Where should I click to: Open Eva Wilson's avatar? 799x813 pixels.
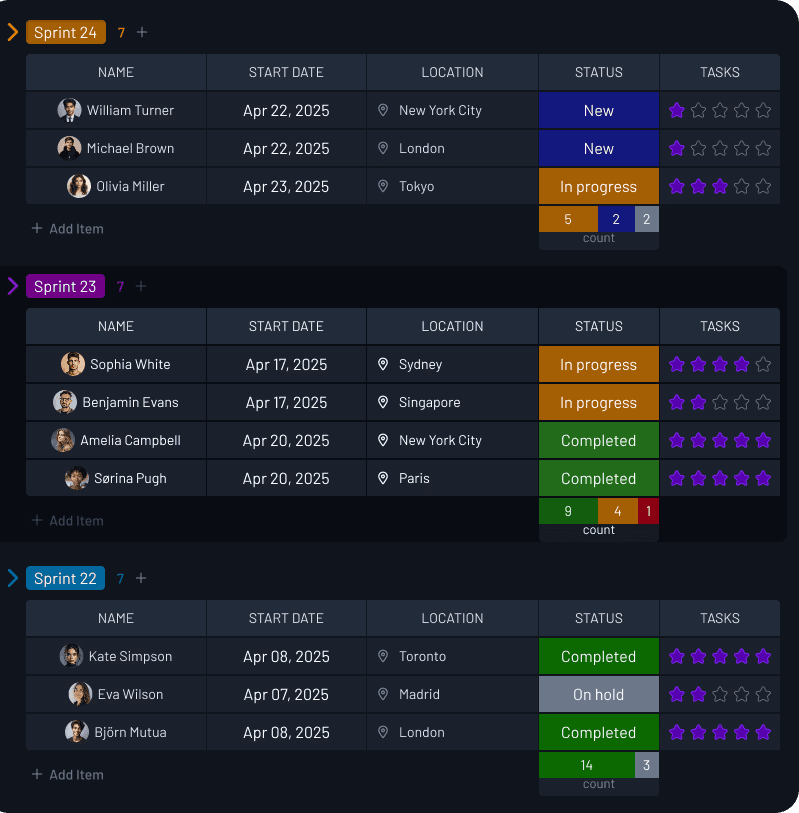[x=80, y=694]
